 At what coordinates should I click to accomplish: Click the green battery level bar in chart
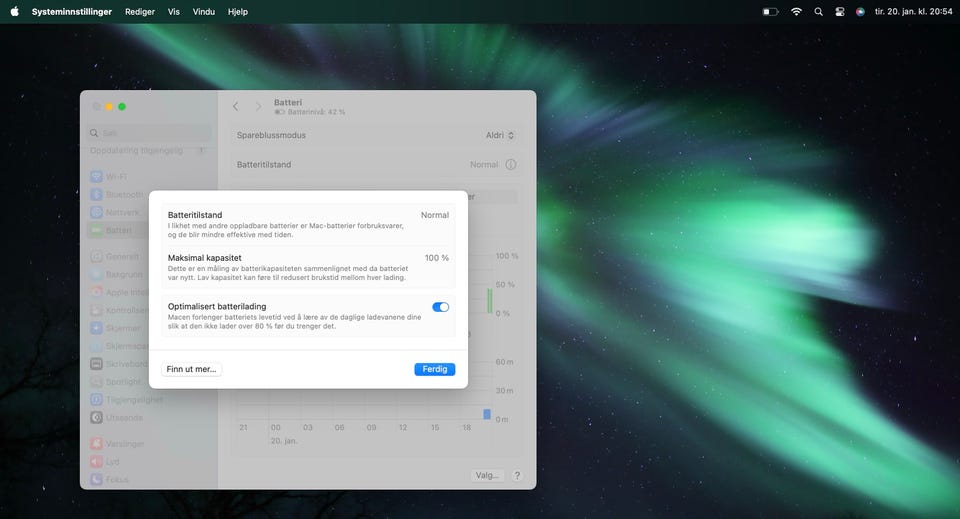coord(490,301)
